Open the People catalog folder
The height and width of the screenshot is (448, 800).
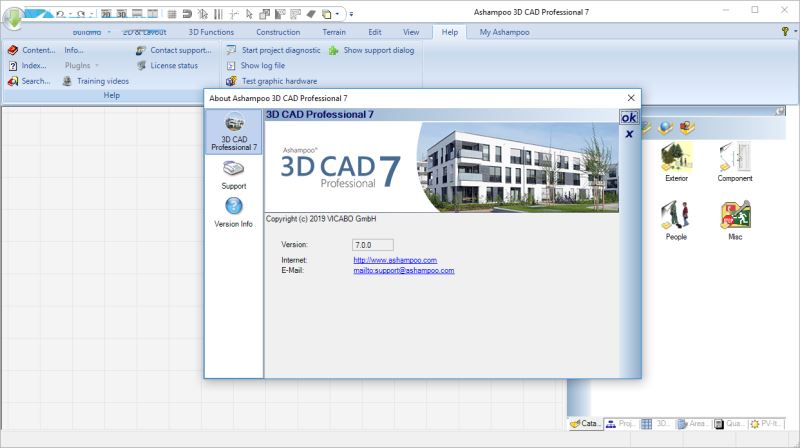point(676,220)
